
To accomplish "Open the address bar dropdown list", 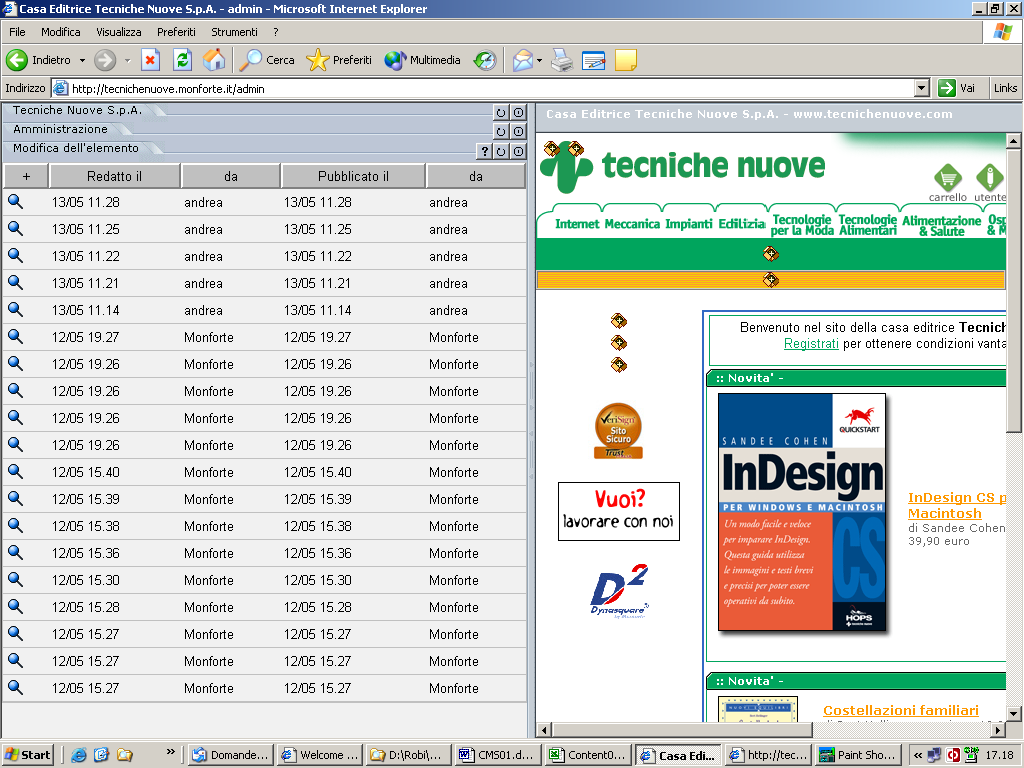I will [921, 88].
